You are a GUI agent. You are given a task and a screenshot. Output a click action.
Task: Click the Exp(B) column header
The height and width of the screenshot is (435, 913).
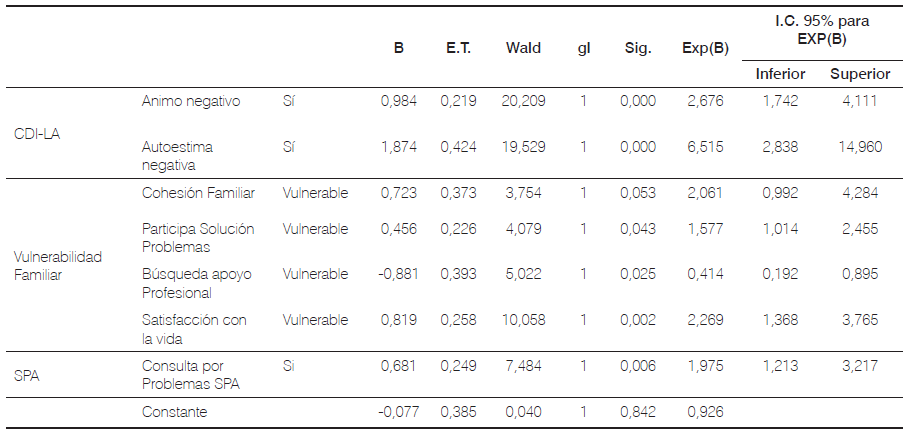point(706,48)
